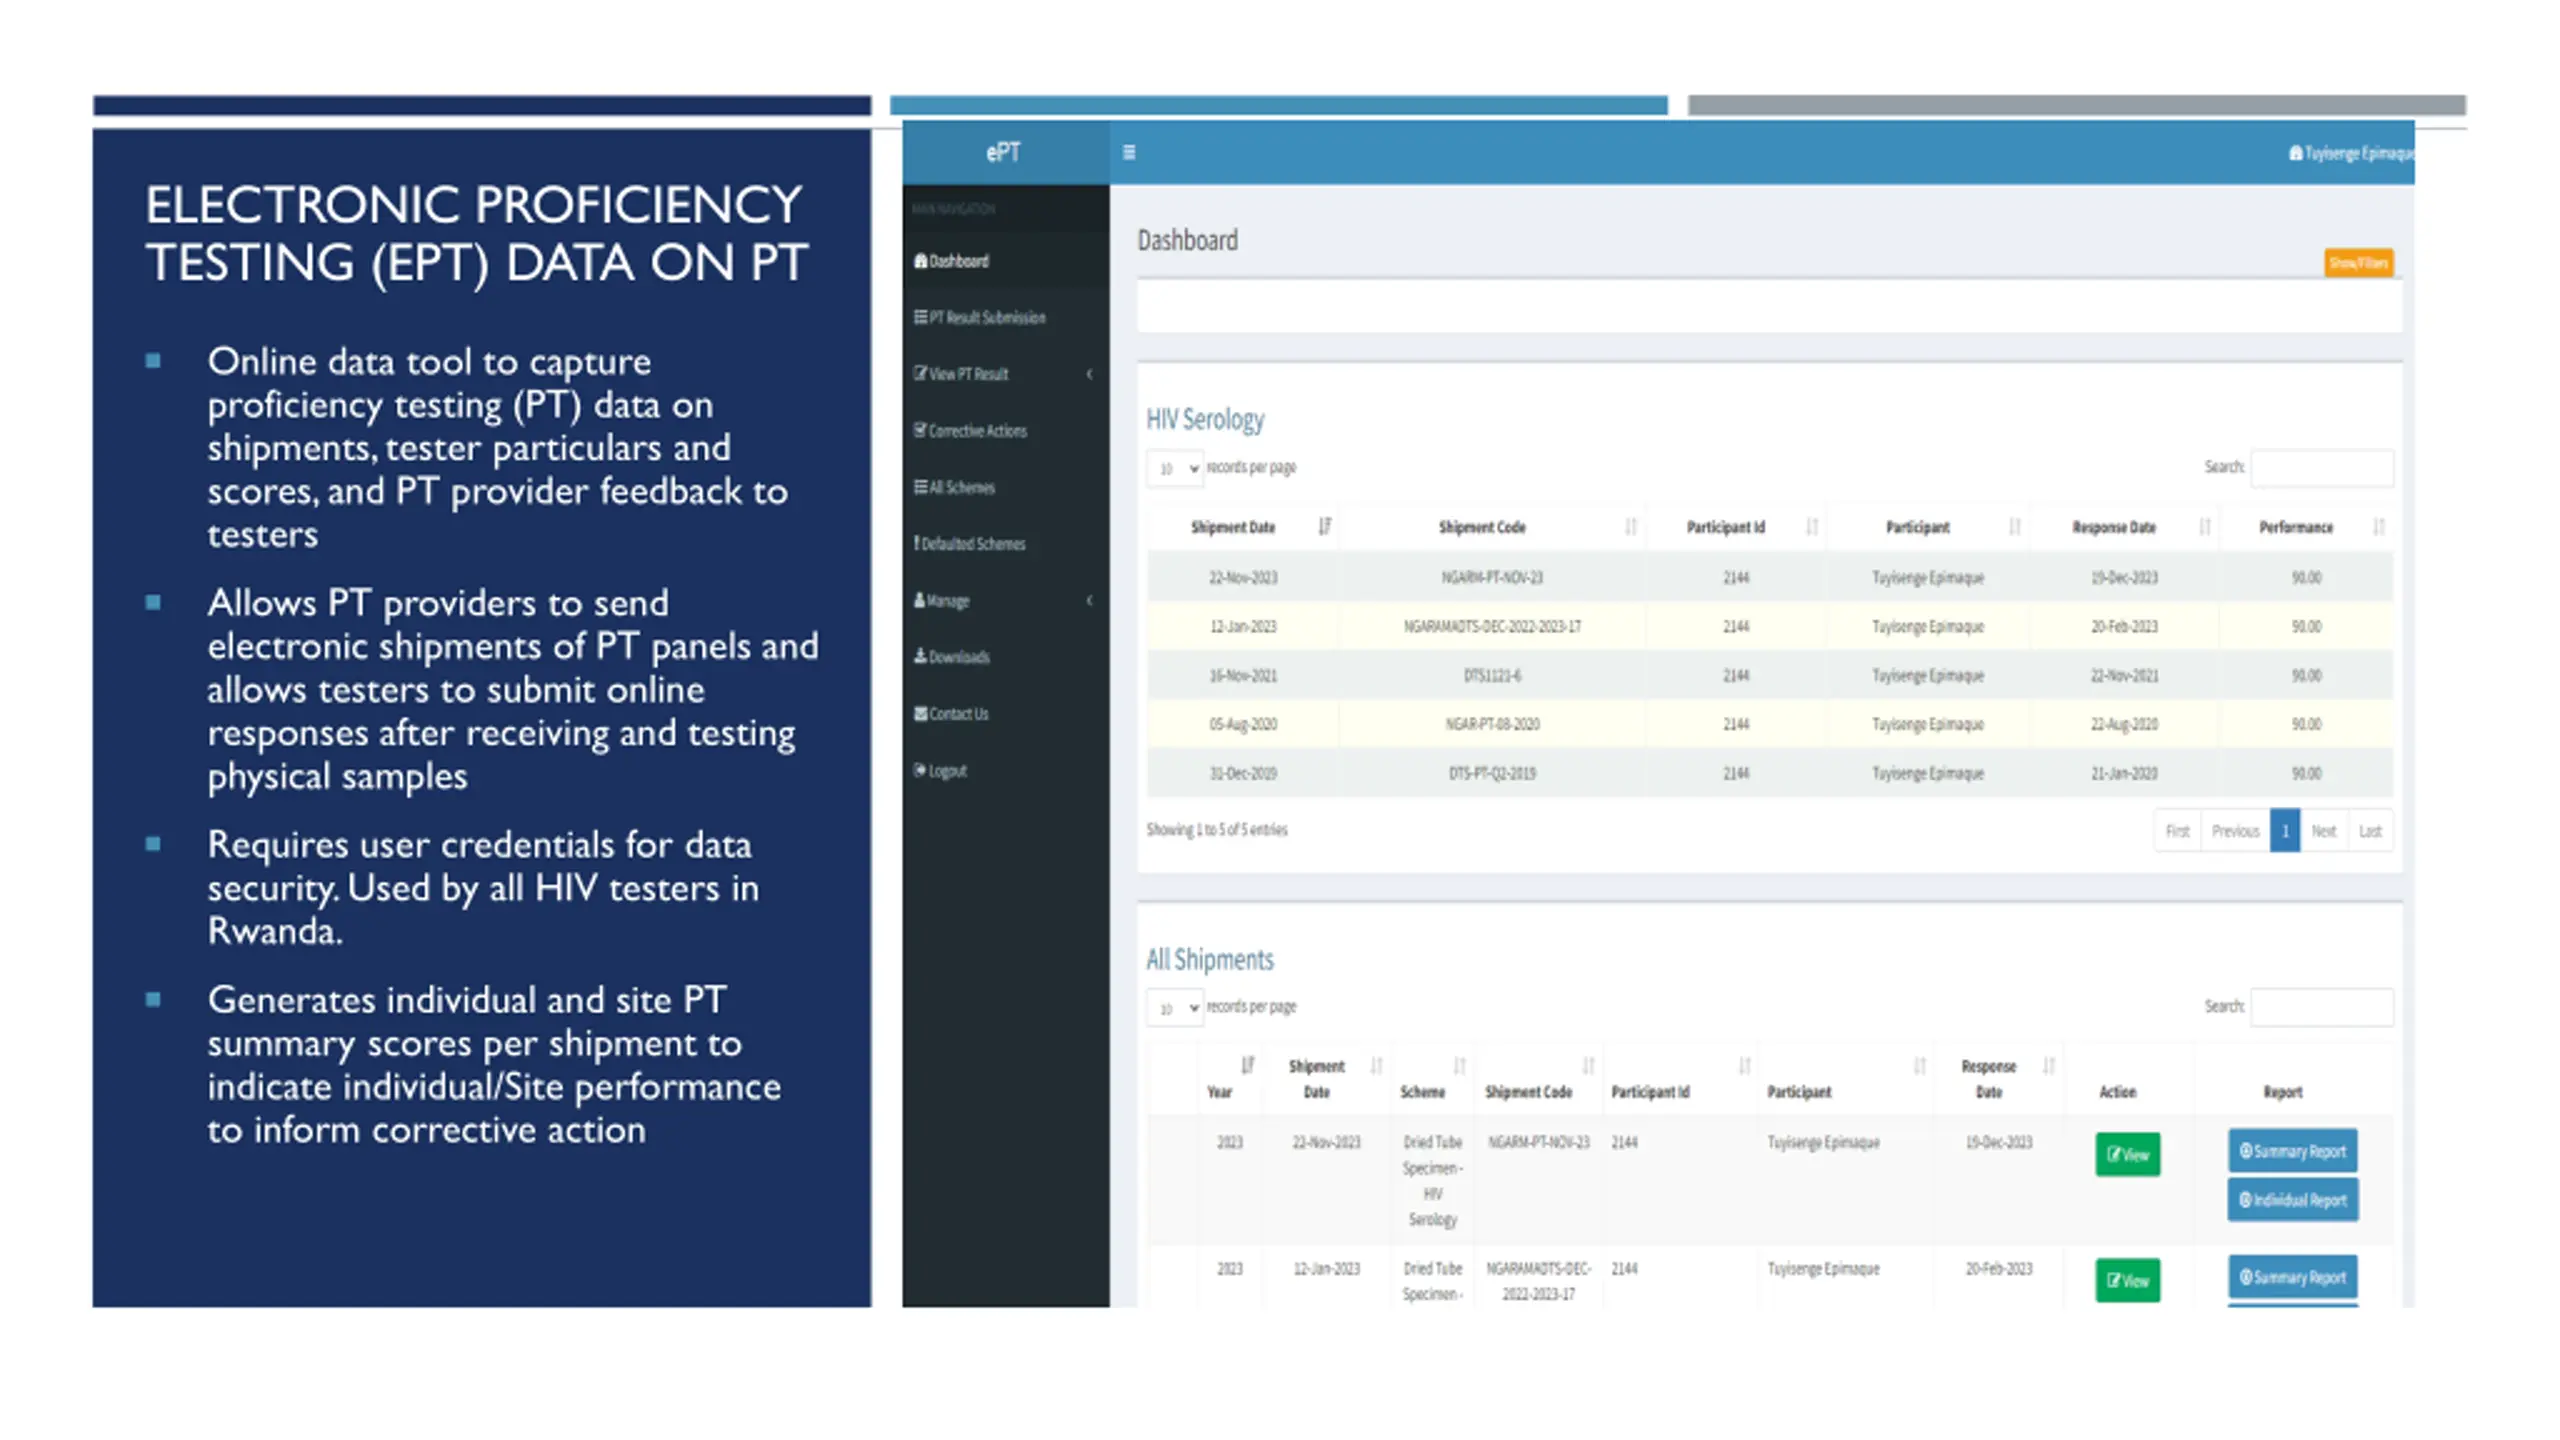Sort HIV Serology by Performance
Viewport: 2560px width, 1440px height.
coord(2306,527)
